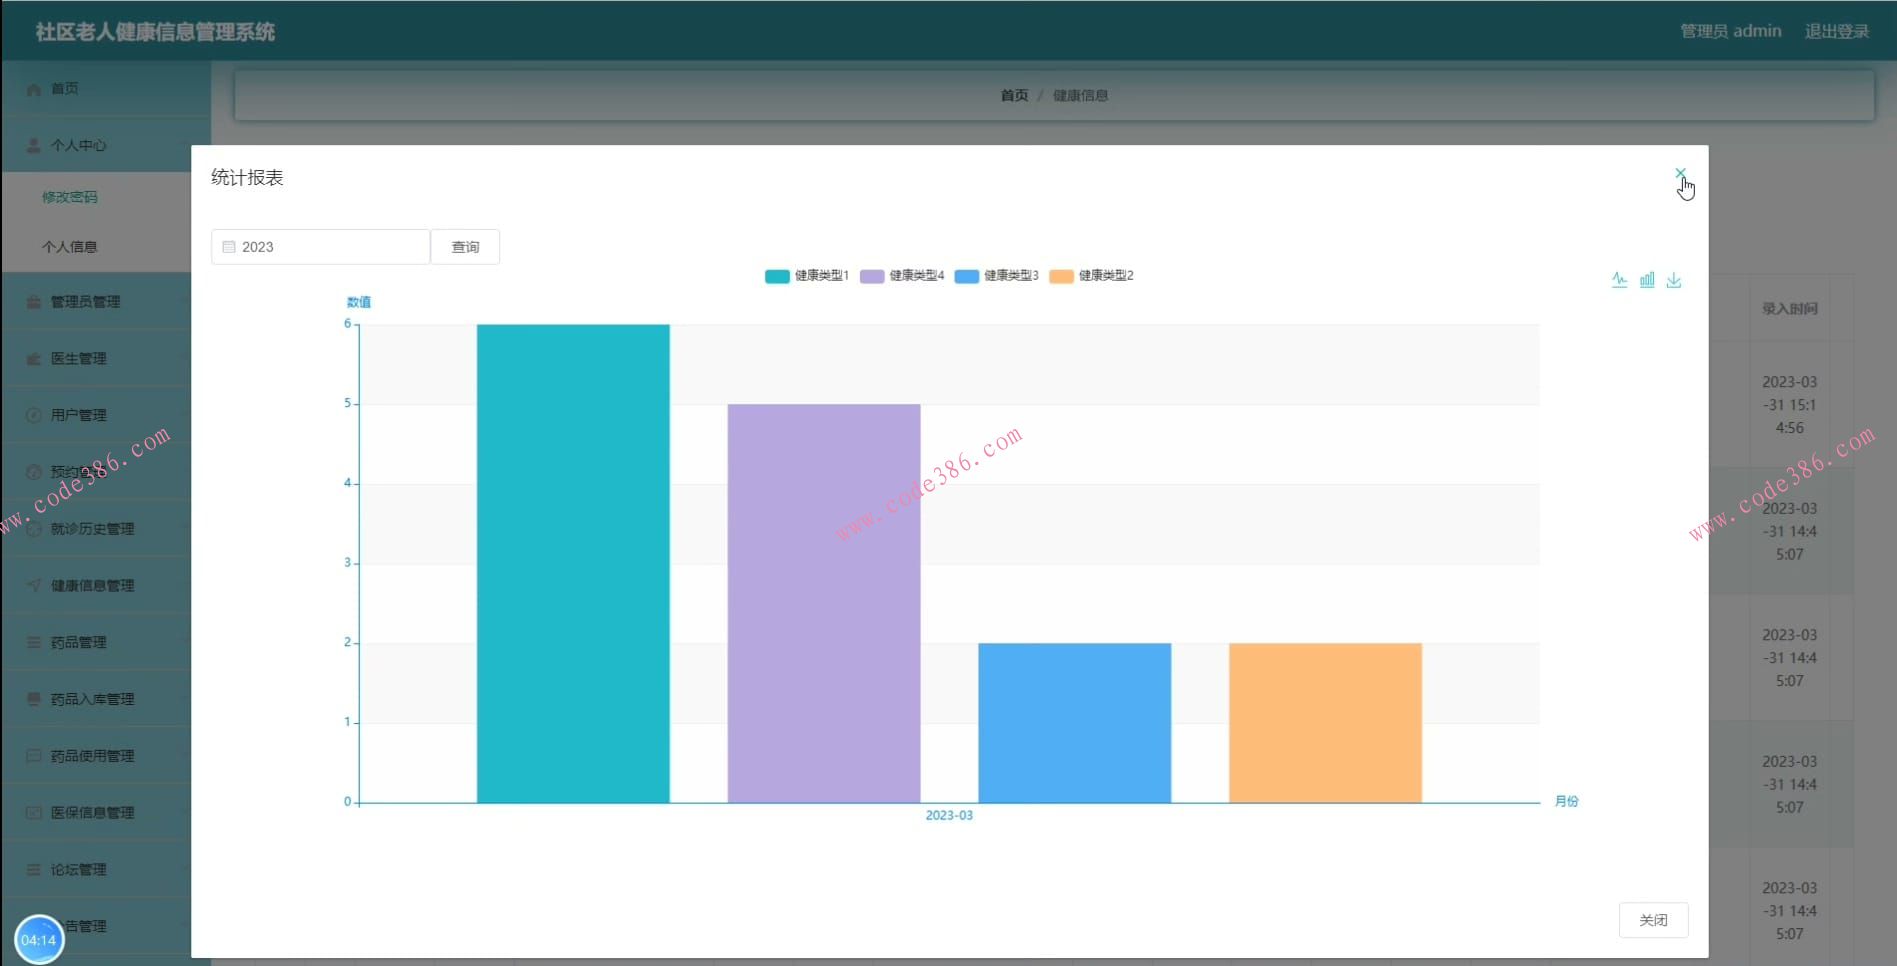Screen dimensions: 1897x966
Task: Go to 首页 in the breadcrumb
Action: click(x=1014, y=96)
